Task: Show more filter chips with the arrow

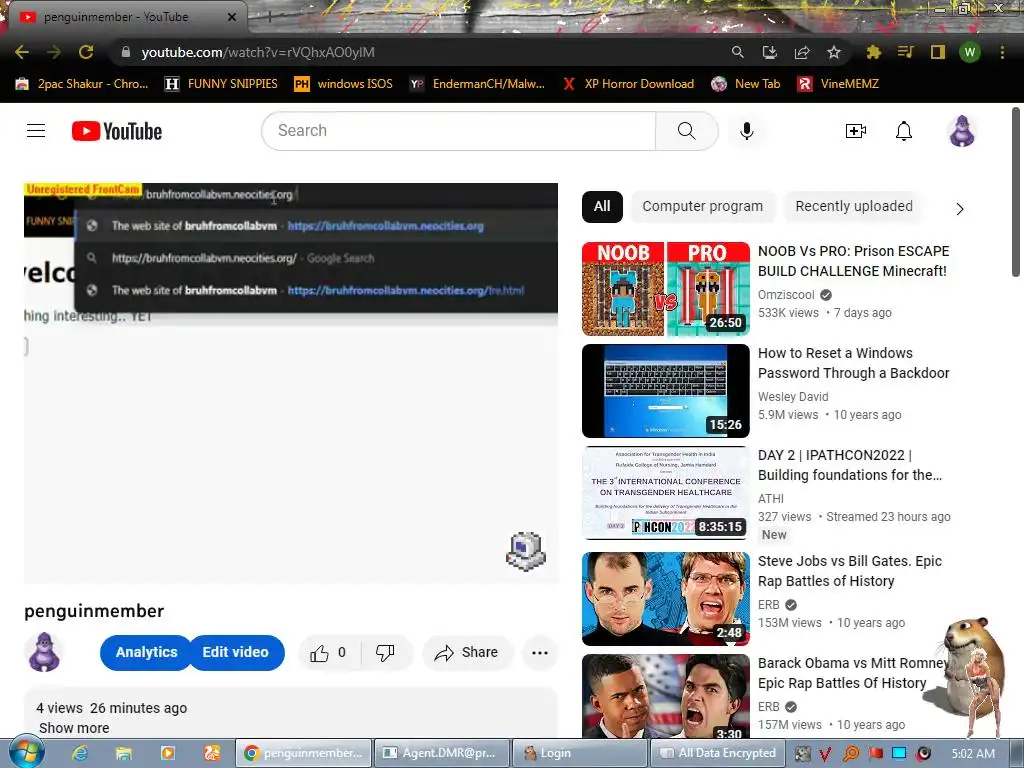Action: pyautogui.click(x=960, y=209)
